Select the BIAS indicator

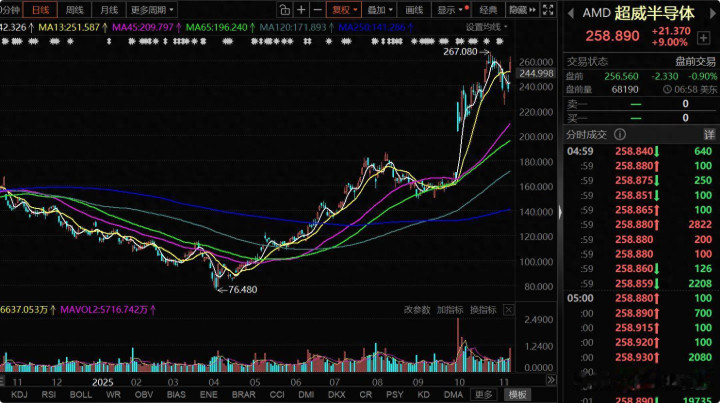pyautogui.click(x=176, y=394)
